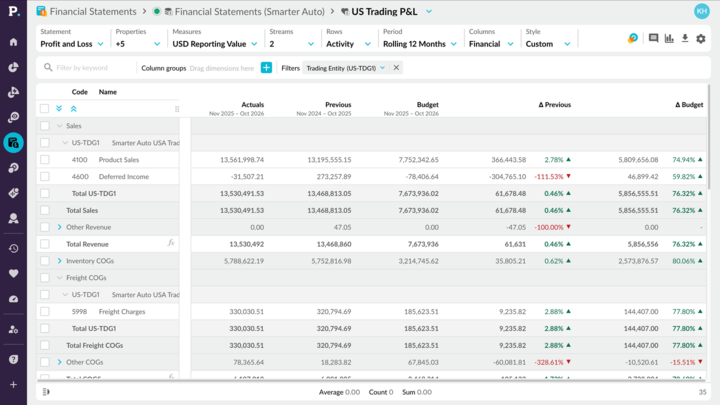This screenshot has width=720, height=405.
Task: Check the Total Sales row checkbox
Action: [45, 210]
